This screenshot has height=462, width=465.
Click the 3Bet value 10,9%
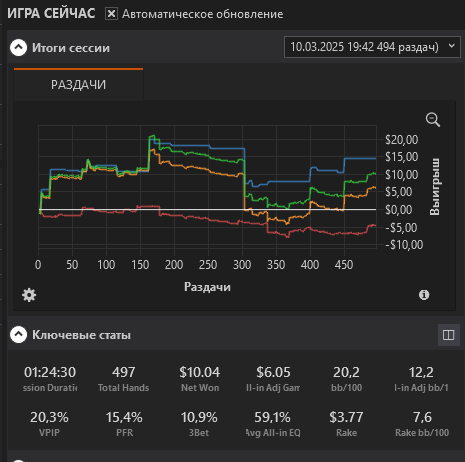(199, 417)
